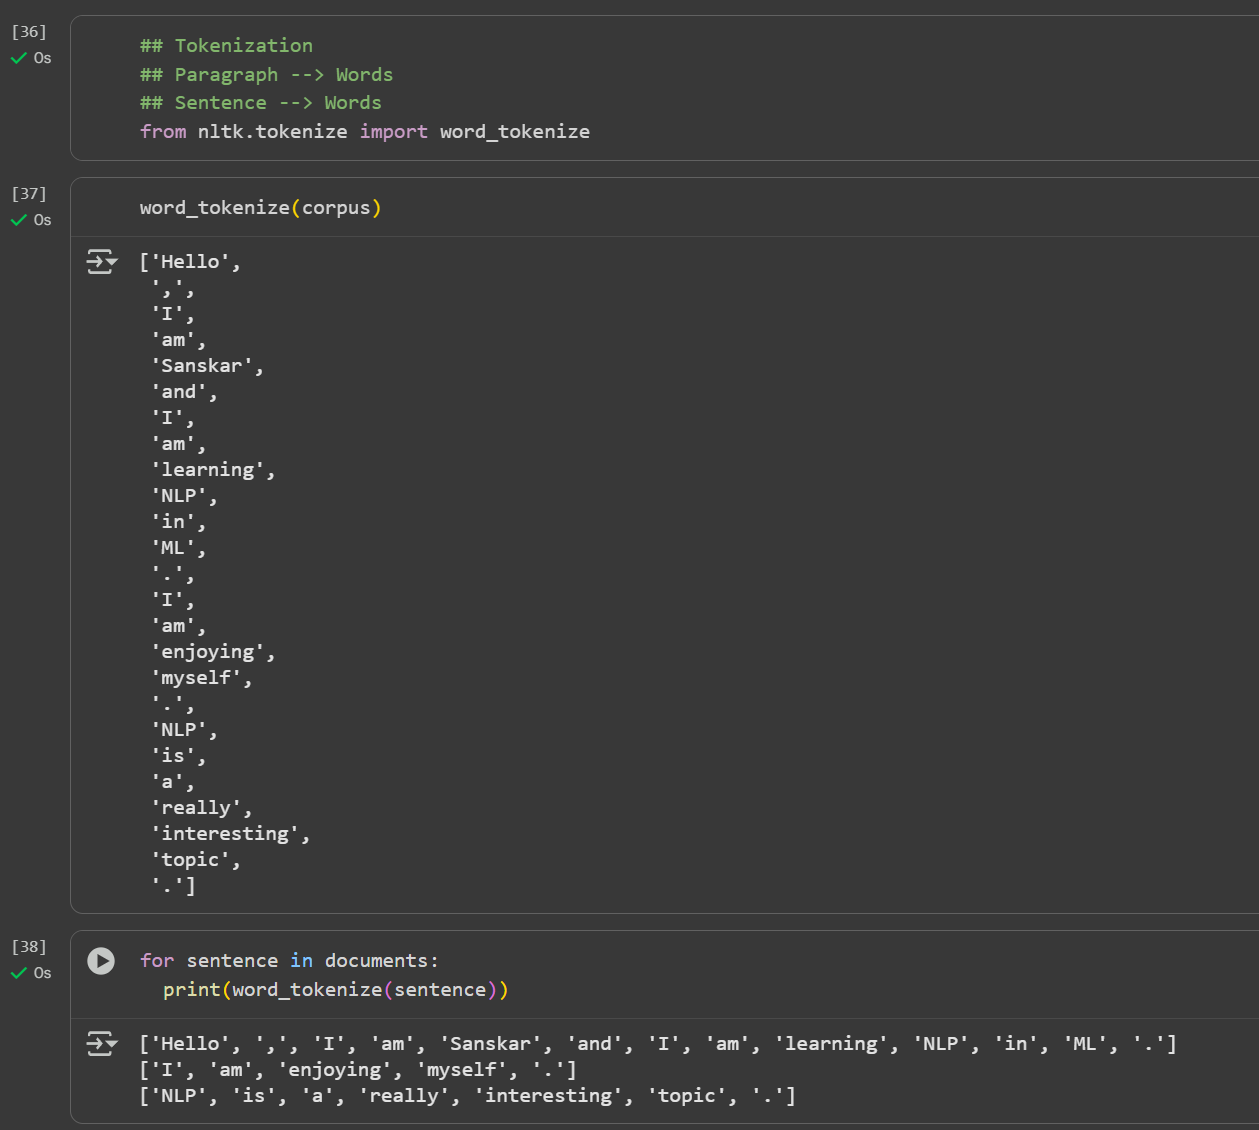Viewport: 1259px width, 1130px height.
Task: Click green checkmark beside cell 38
Action: point(18,974)
